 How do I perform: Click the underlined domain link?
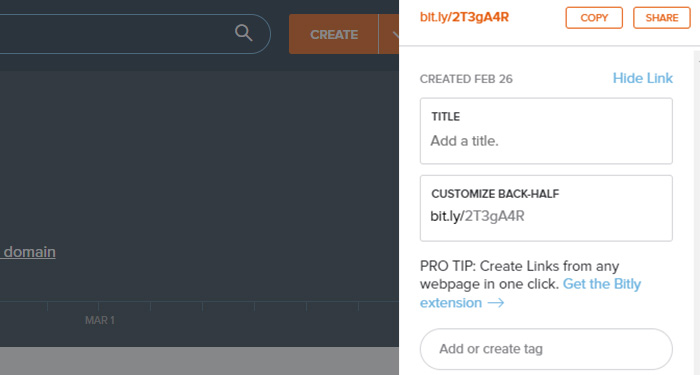coord(28,252)
